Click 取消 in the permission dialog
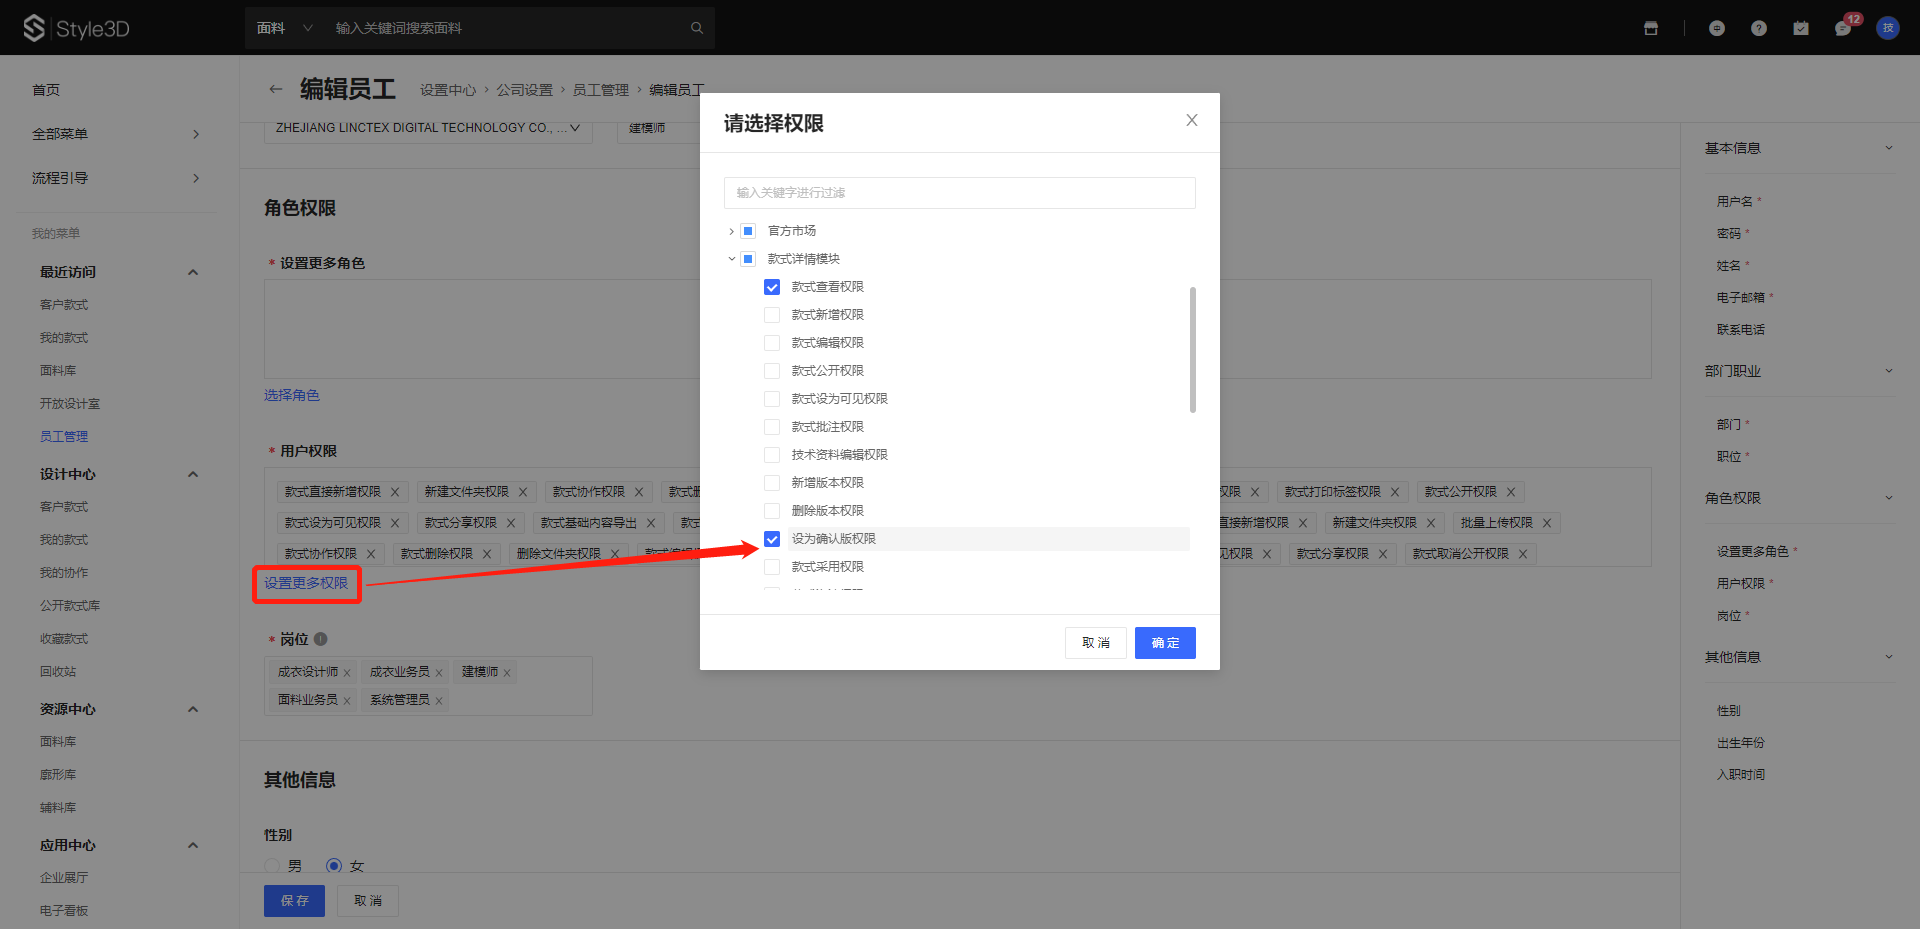This screenshot has height=929, width=1920. pos(1096,643)
